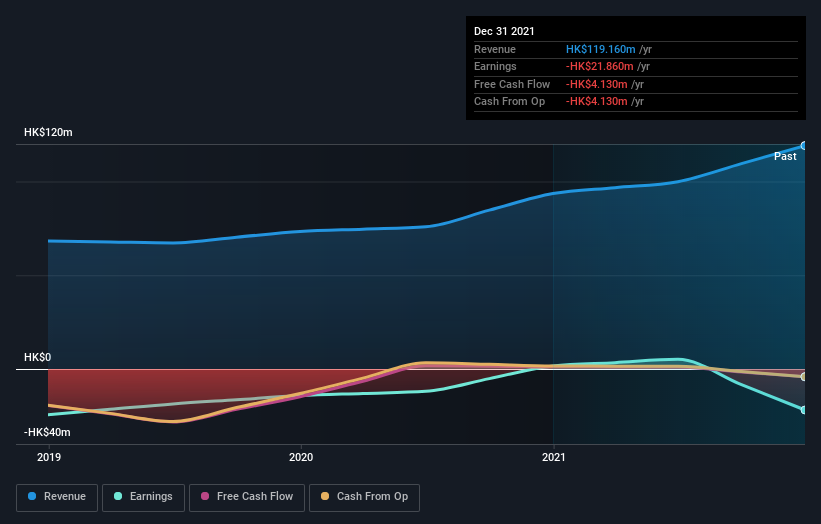Click the orange Cash From Op legend dot
This screenshot has height=524, width=821.
323,497
